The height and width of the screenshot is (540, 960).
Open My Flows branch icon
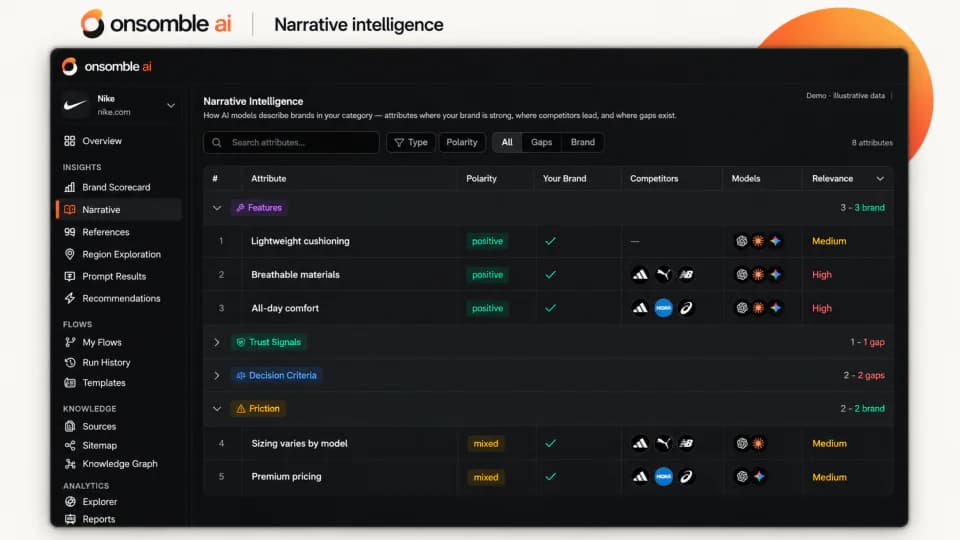point(70,342)
